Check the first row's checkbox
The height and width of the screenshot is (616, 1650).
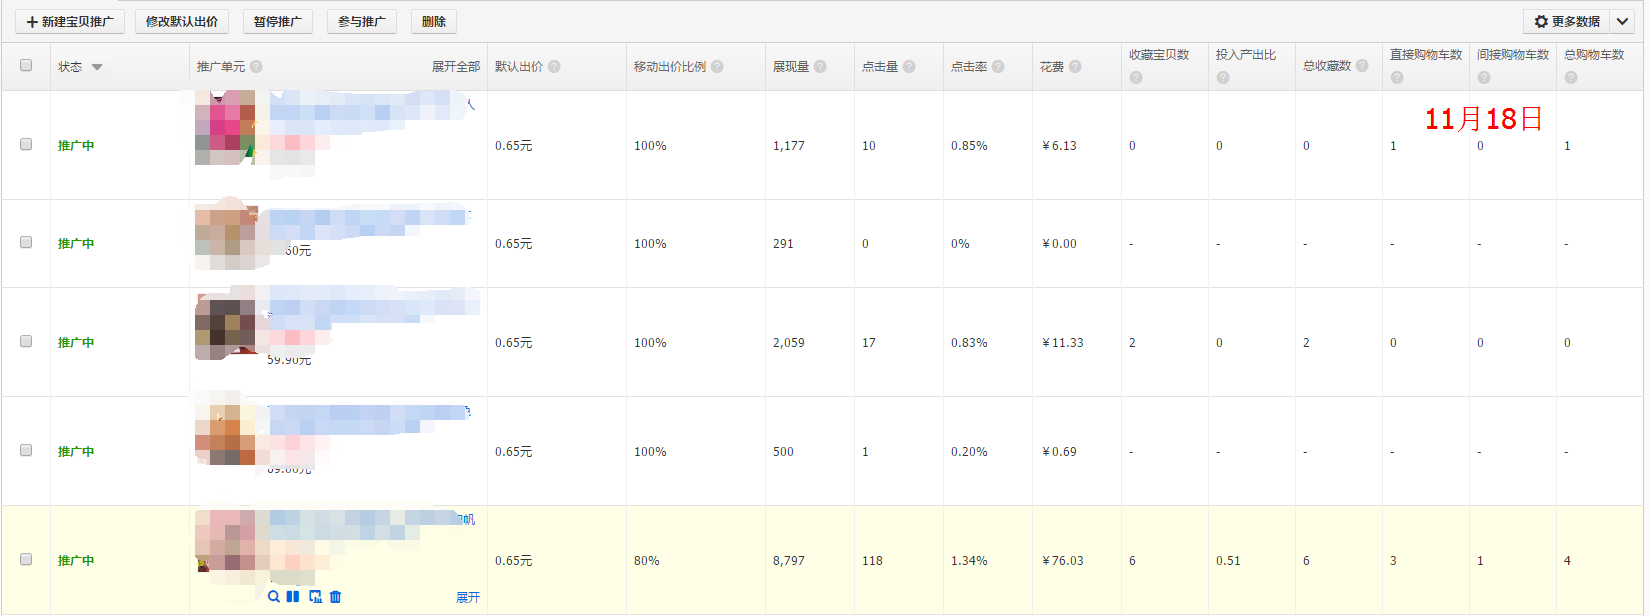point(26,145)
